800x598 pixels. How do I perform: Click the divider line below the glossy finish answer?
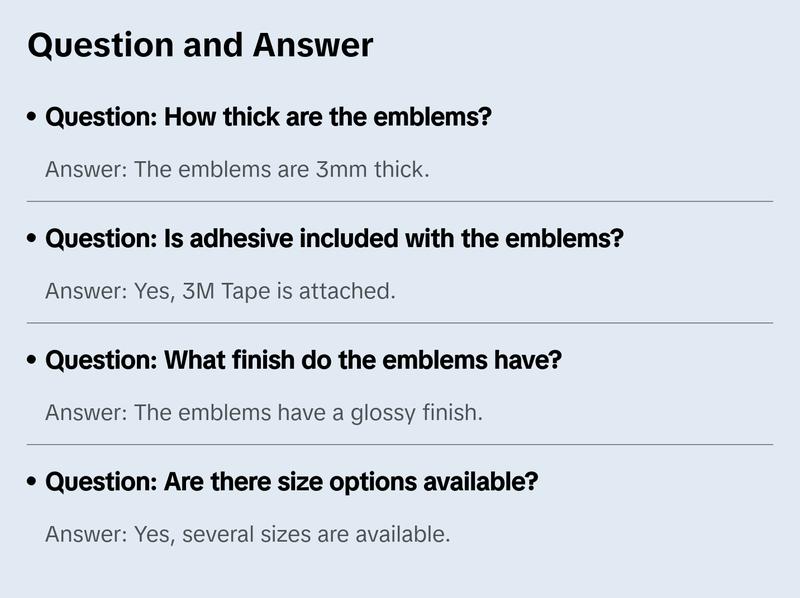[x=400, y=444]
